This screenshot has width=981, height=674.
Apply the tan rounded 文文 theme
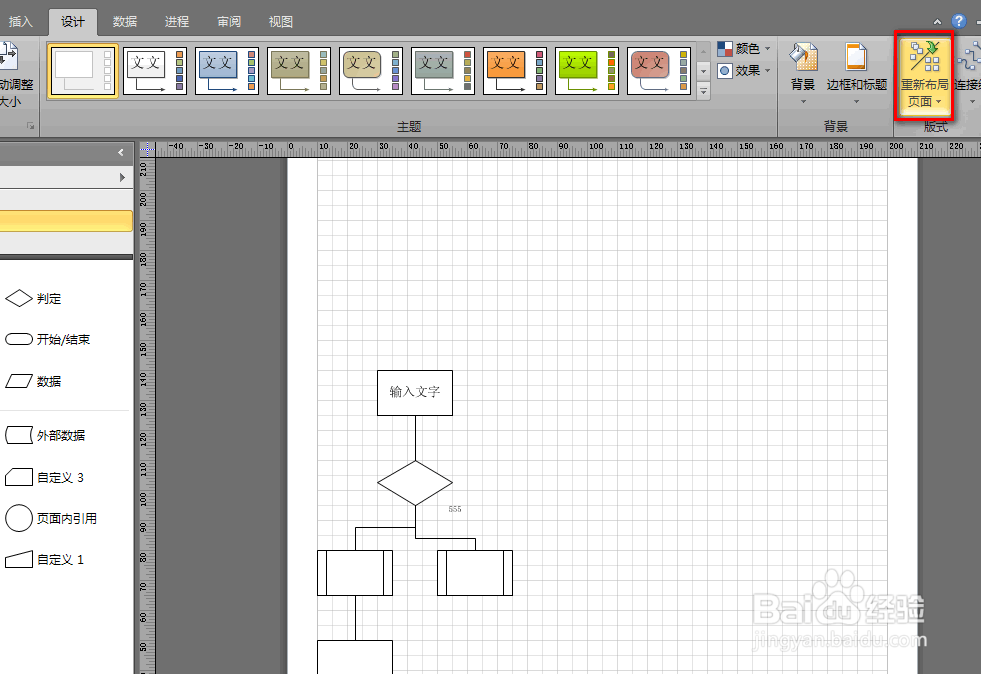coord(370,71)
